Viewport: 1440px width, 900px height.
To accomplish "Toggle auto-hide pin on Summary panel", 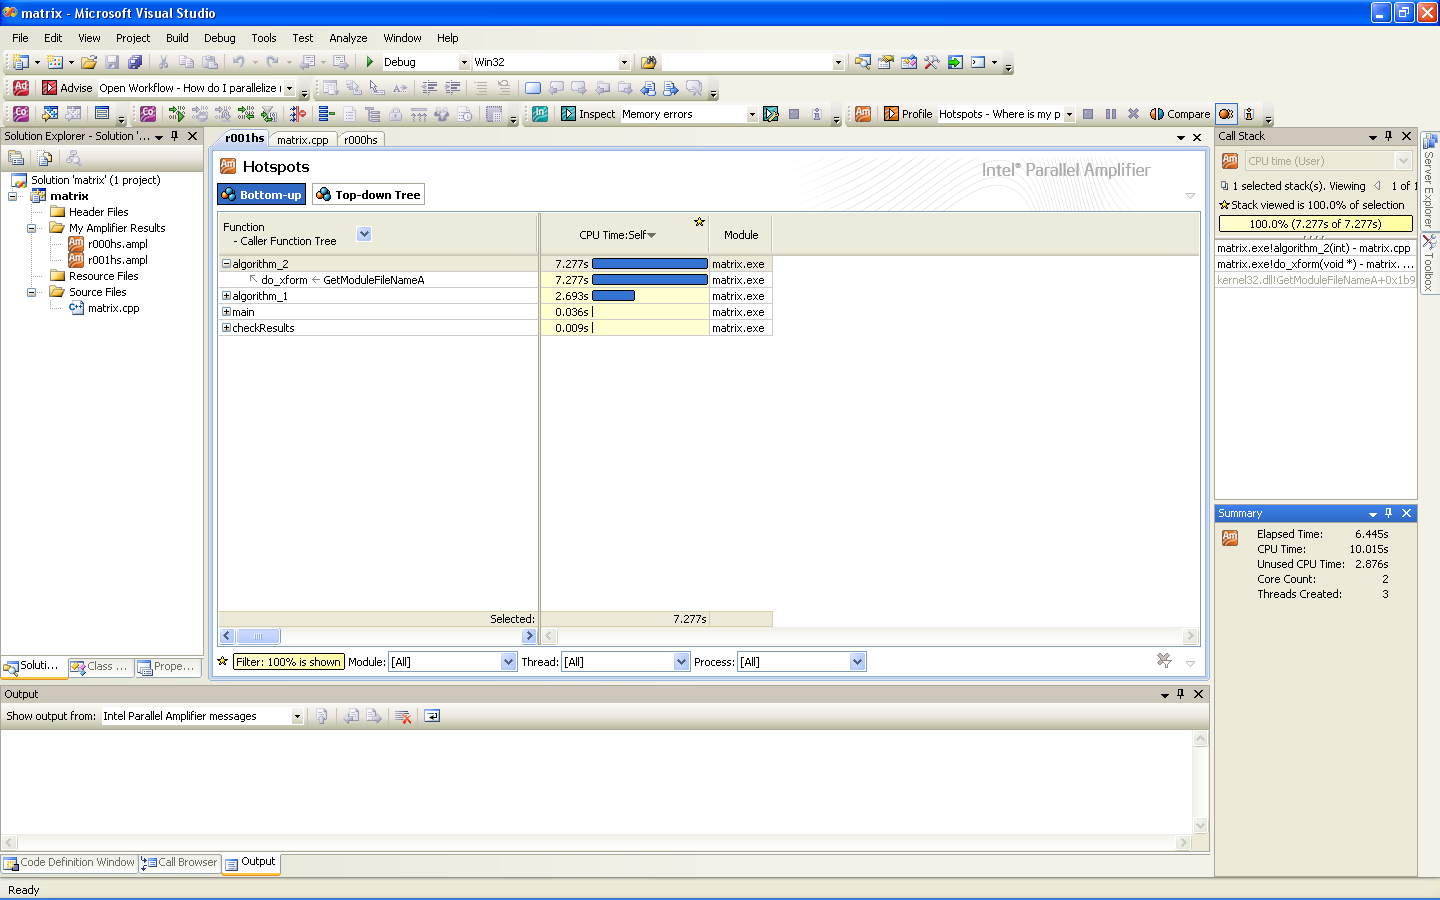I will point(1388,513).
